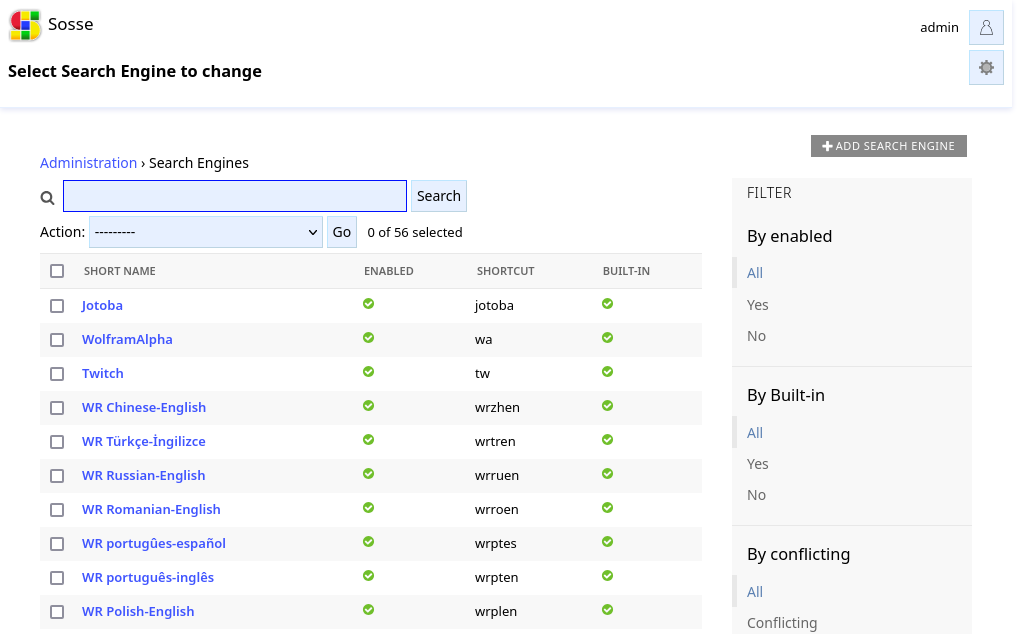Select the WR Polish-English row checkbox
The image size is (1024, 634).
[x=57, y=612]
